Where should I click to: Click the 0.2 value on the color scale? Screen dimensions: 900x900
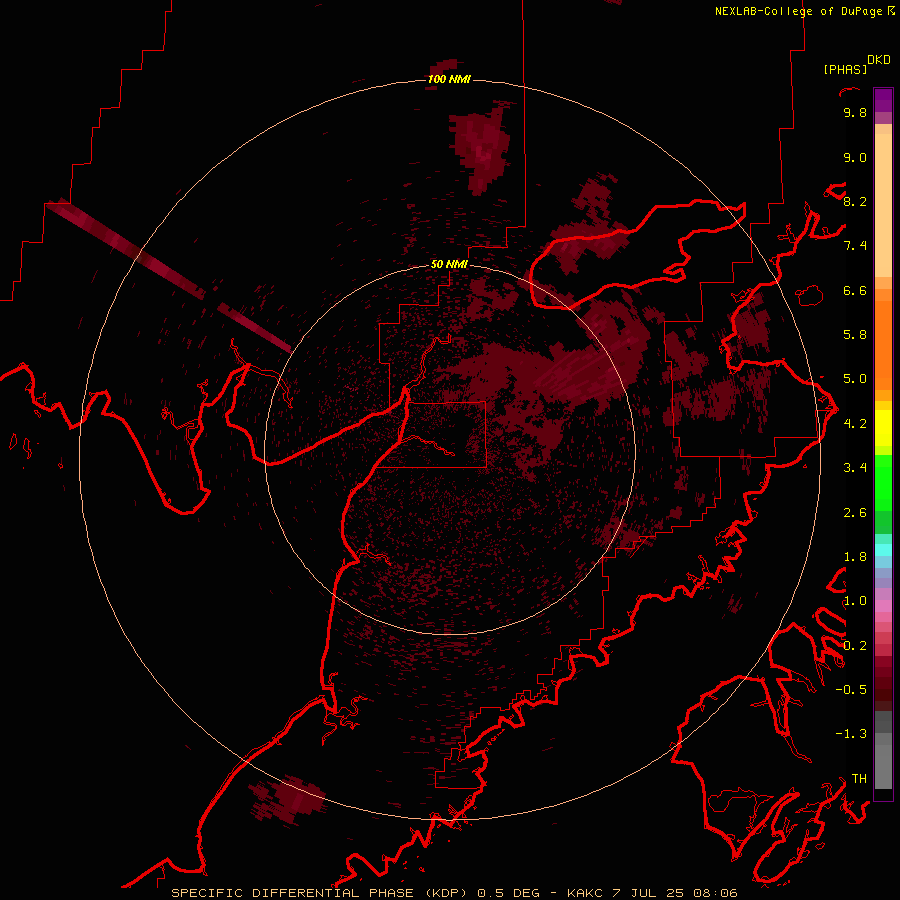click(x=855, y=645)
